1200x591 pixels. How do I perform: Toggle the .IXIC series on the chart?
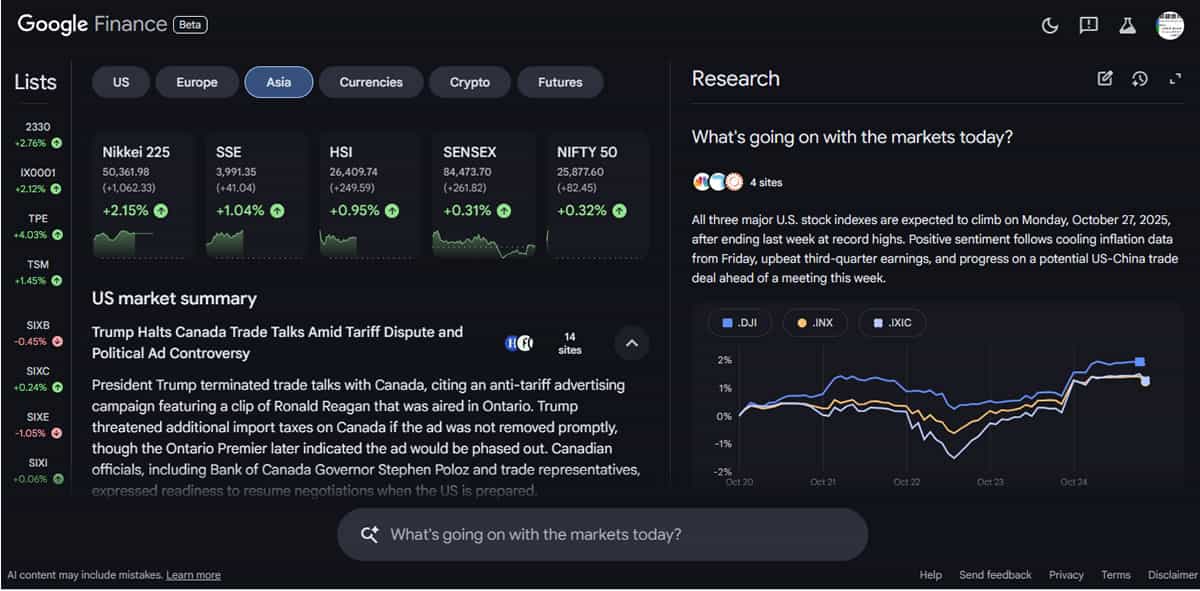[890, 323]
